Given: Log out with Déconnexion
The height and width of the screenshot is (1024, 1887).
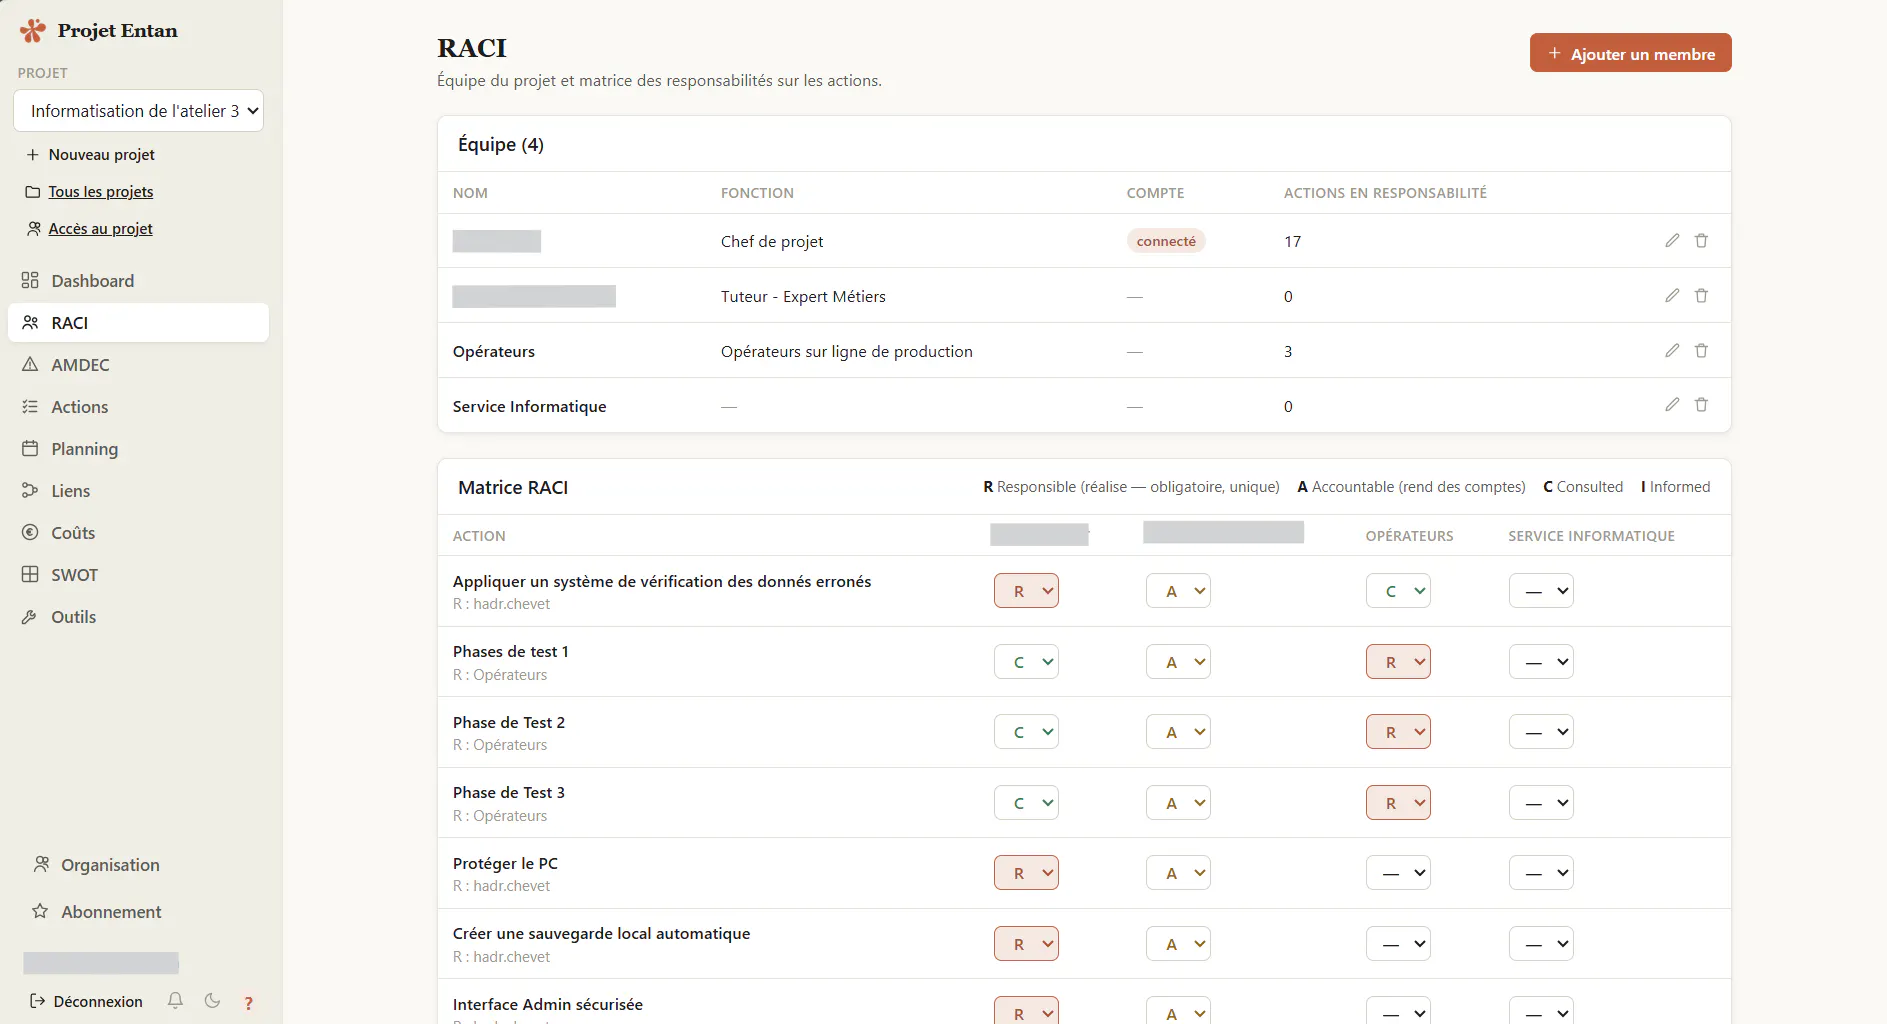Looking at the screenshot, I should (86, 1001).
